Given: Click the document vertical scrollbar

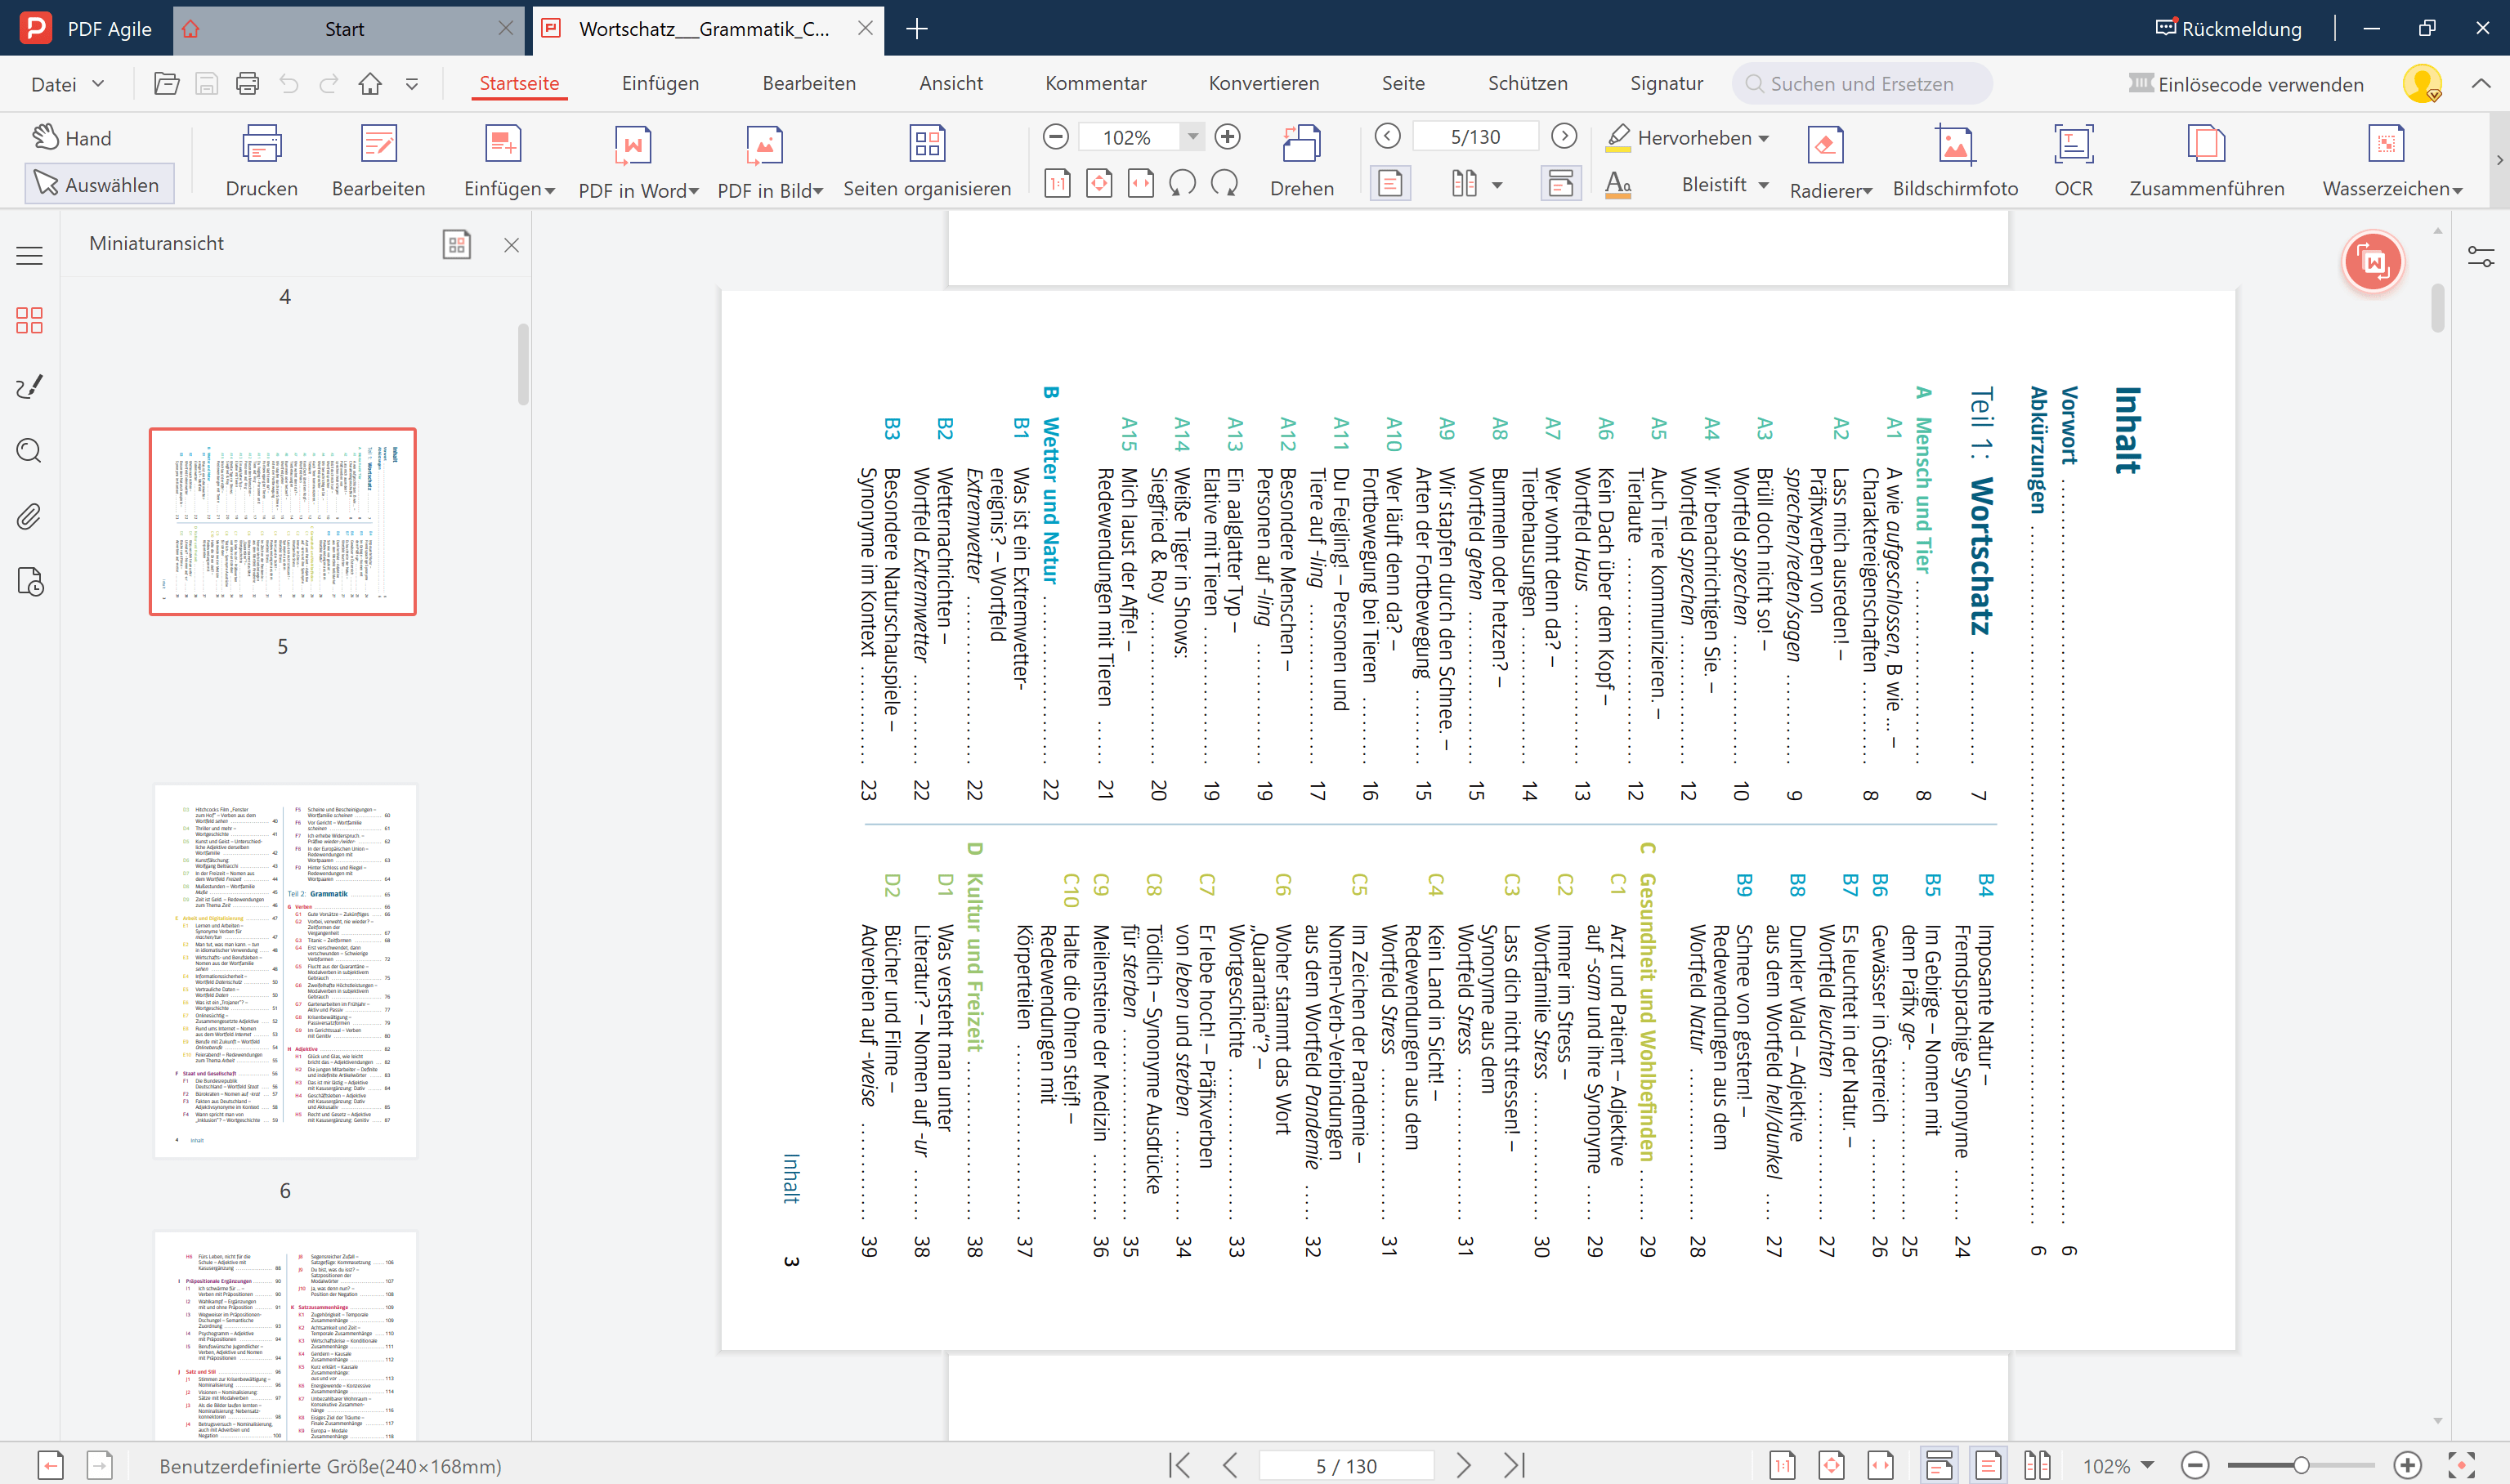Looking at the screenshot, I should 2437,308.
